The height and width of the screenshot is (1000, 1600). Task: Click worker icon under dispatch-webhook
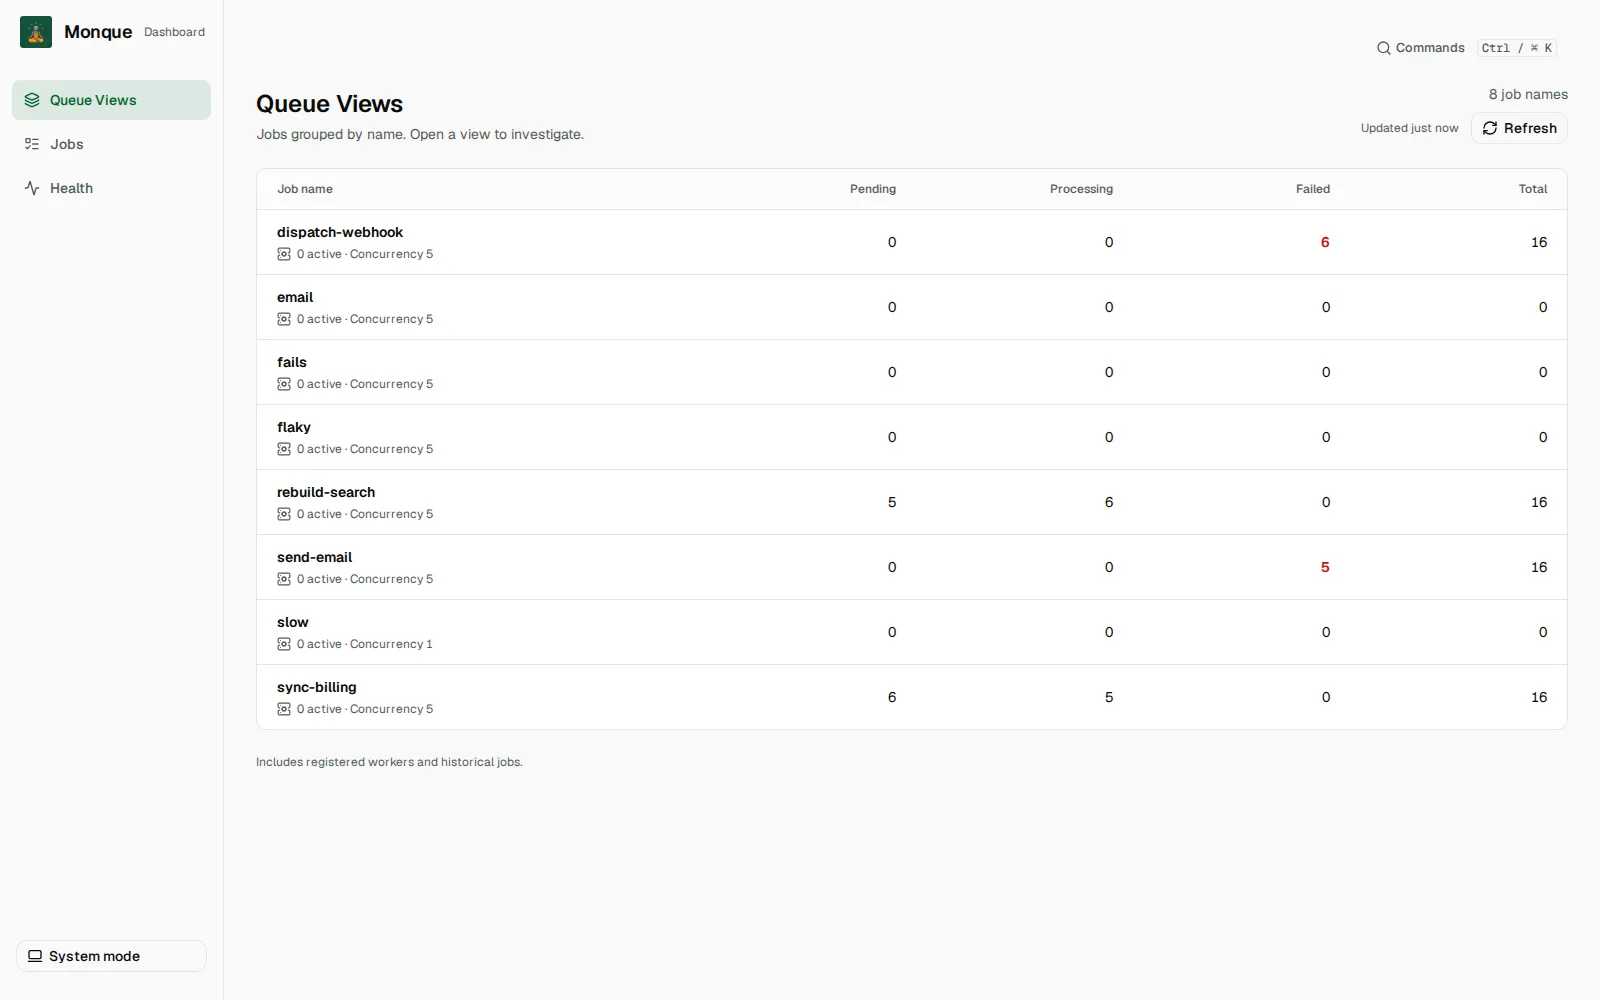pyautogui.click(x=284, y=254)
